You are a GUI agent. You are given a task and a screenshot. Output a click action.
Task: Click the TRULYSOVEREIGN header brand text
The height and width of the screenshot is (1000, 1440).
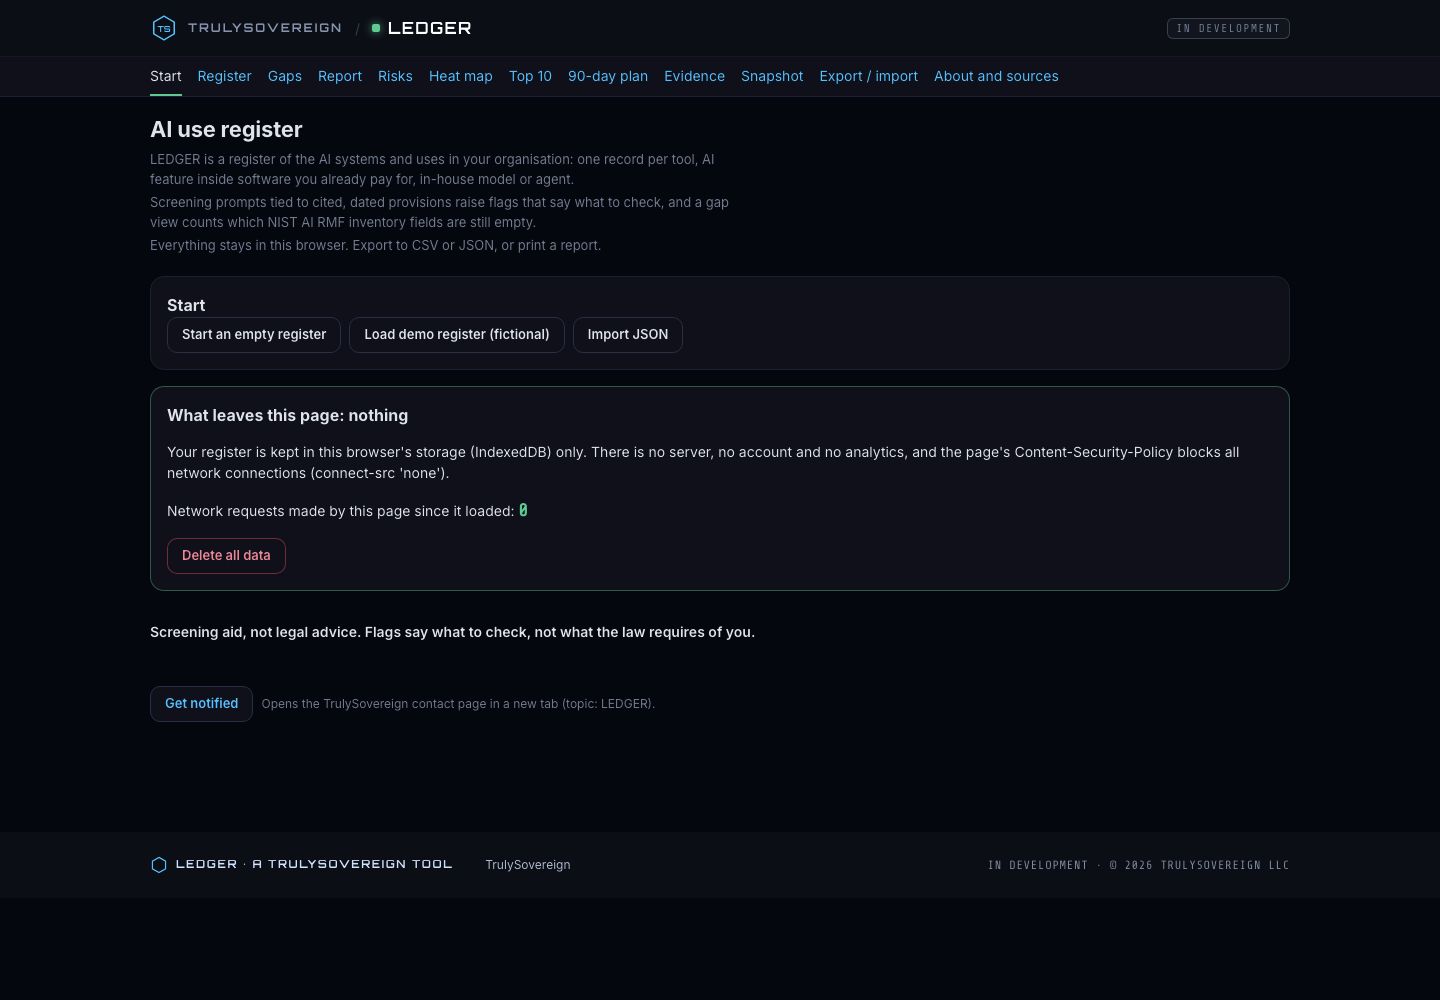tap(265, 28)
